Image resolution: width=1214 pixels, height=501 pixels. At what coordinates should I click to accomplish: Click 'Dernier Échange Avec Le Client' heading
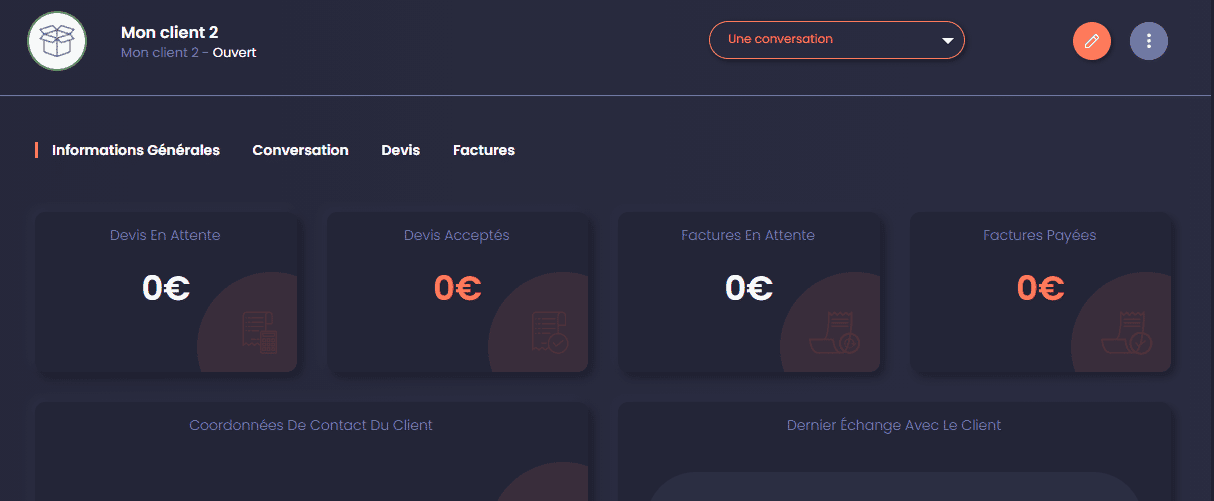click(x=894, y=425)
